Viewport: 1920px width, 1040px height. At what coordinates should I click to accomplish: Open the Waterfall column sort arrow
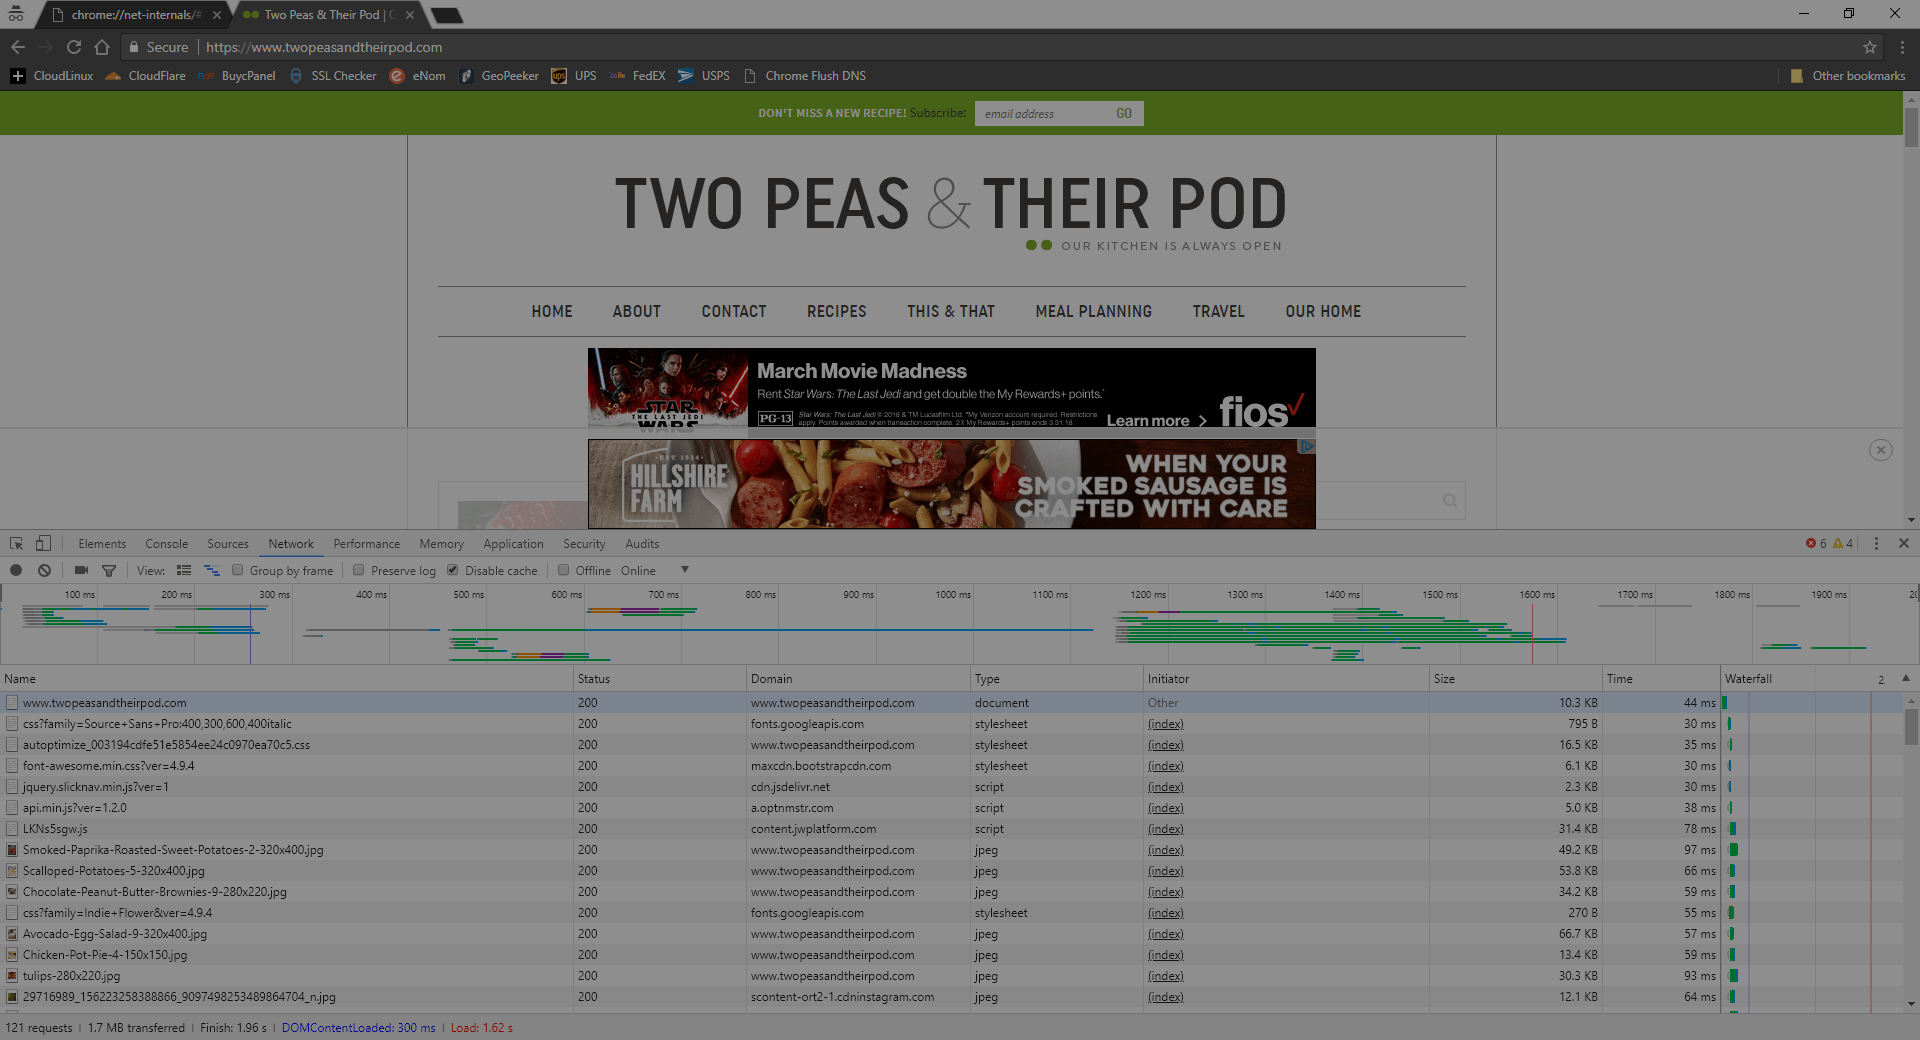[1906, 678]
